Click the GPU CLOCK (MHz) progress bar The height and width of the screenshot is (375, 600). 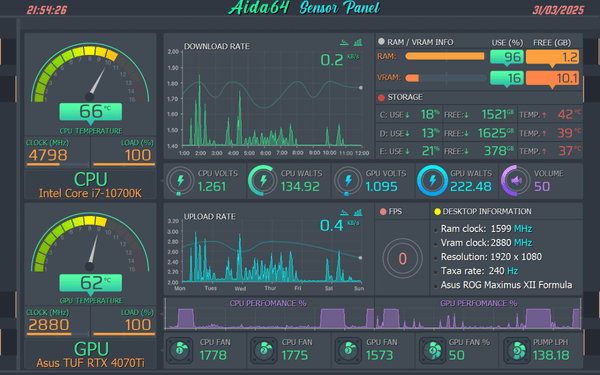pos(57,334)
